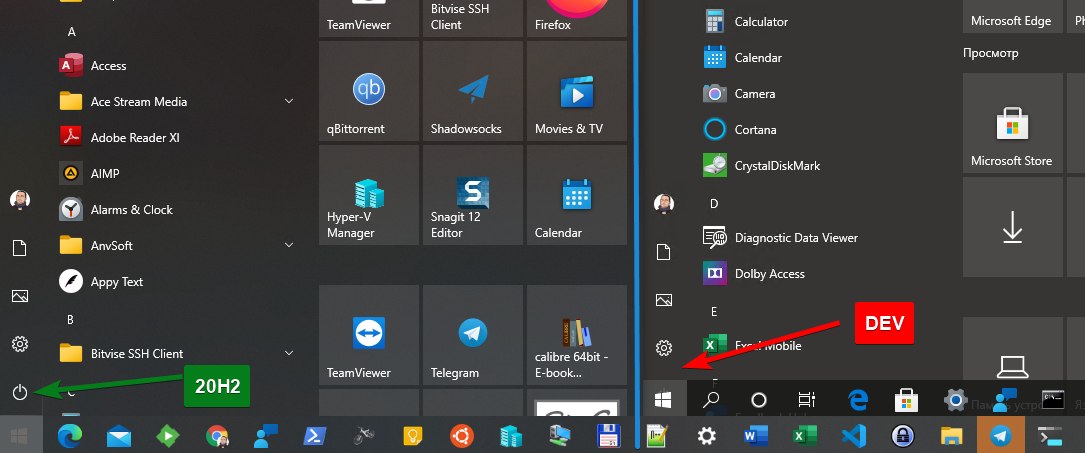Open calibre 64bit E-book tile
The height and width of the screenshot is (453, 1085).
pos(577,335)
